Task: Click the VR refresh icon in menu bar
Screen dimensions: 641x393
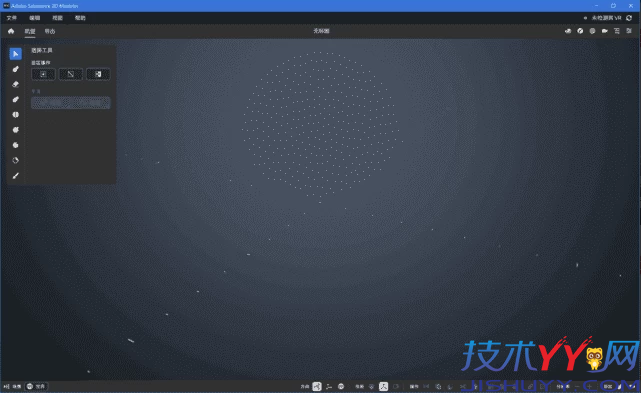Action: [629, 18]
